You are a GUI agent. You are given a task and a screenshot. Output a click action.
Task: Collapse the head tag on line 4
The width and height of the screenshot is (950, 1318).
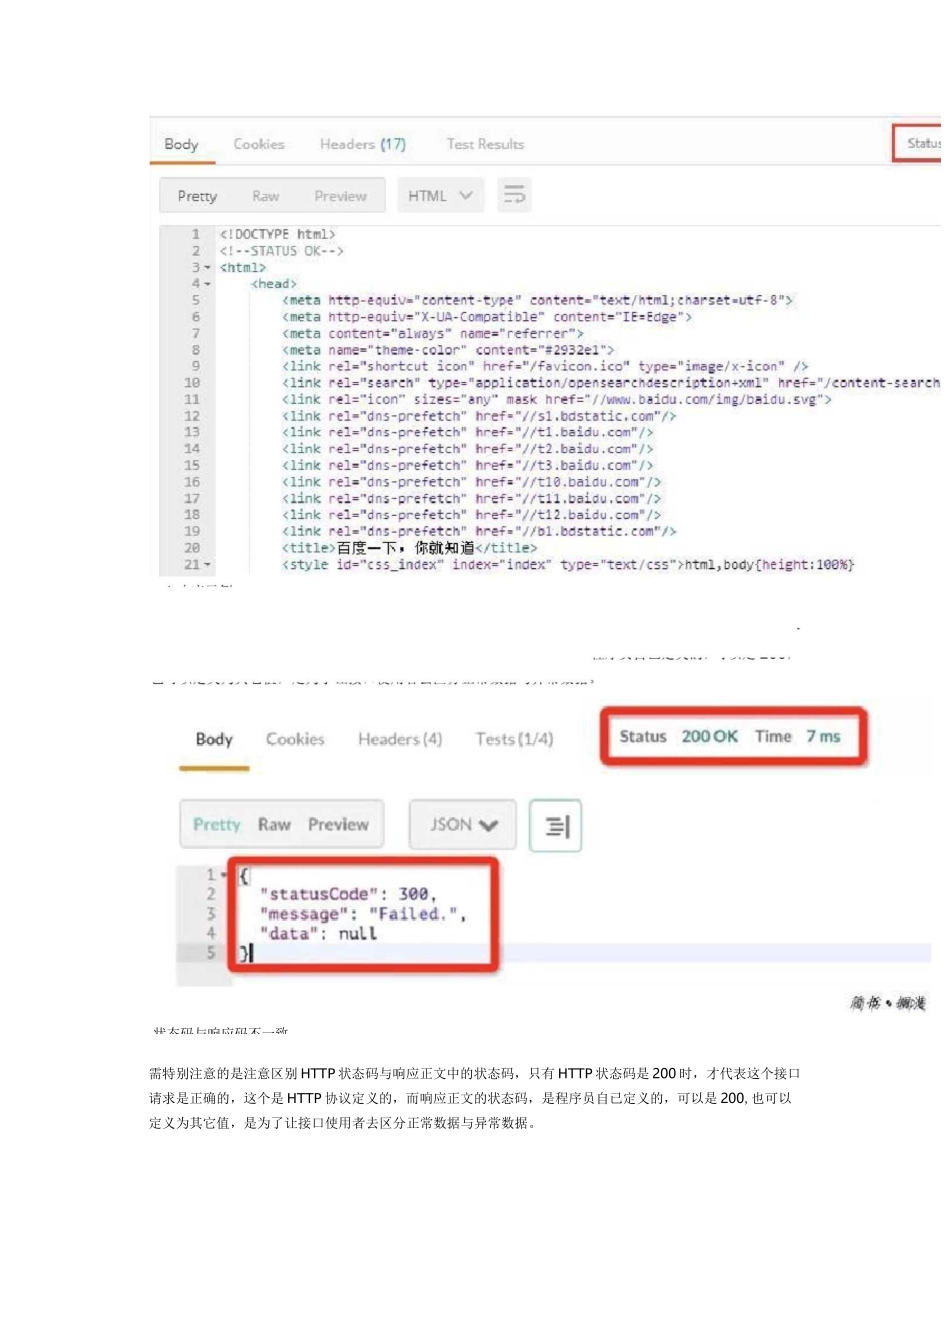tap(208, 284)
